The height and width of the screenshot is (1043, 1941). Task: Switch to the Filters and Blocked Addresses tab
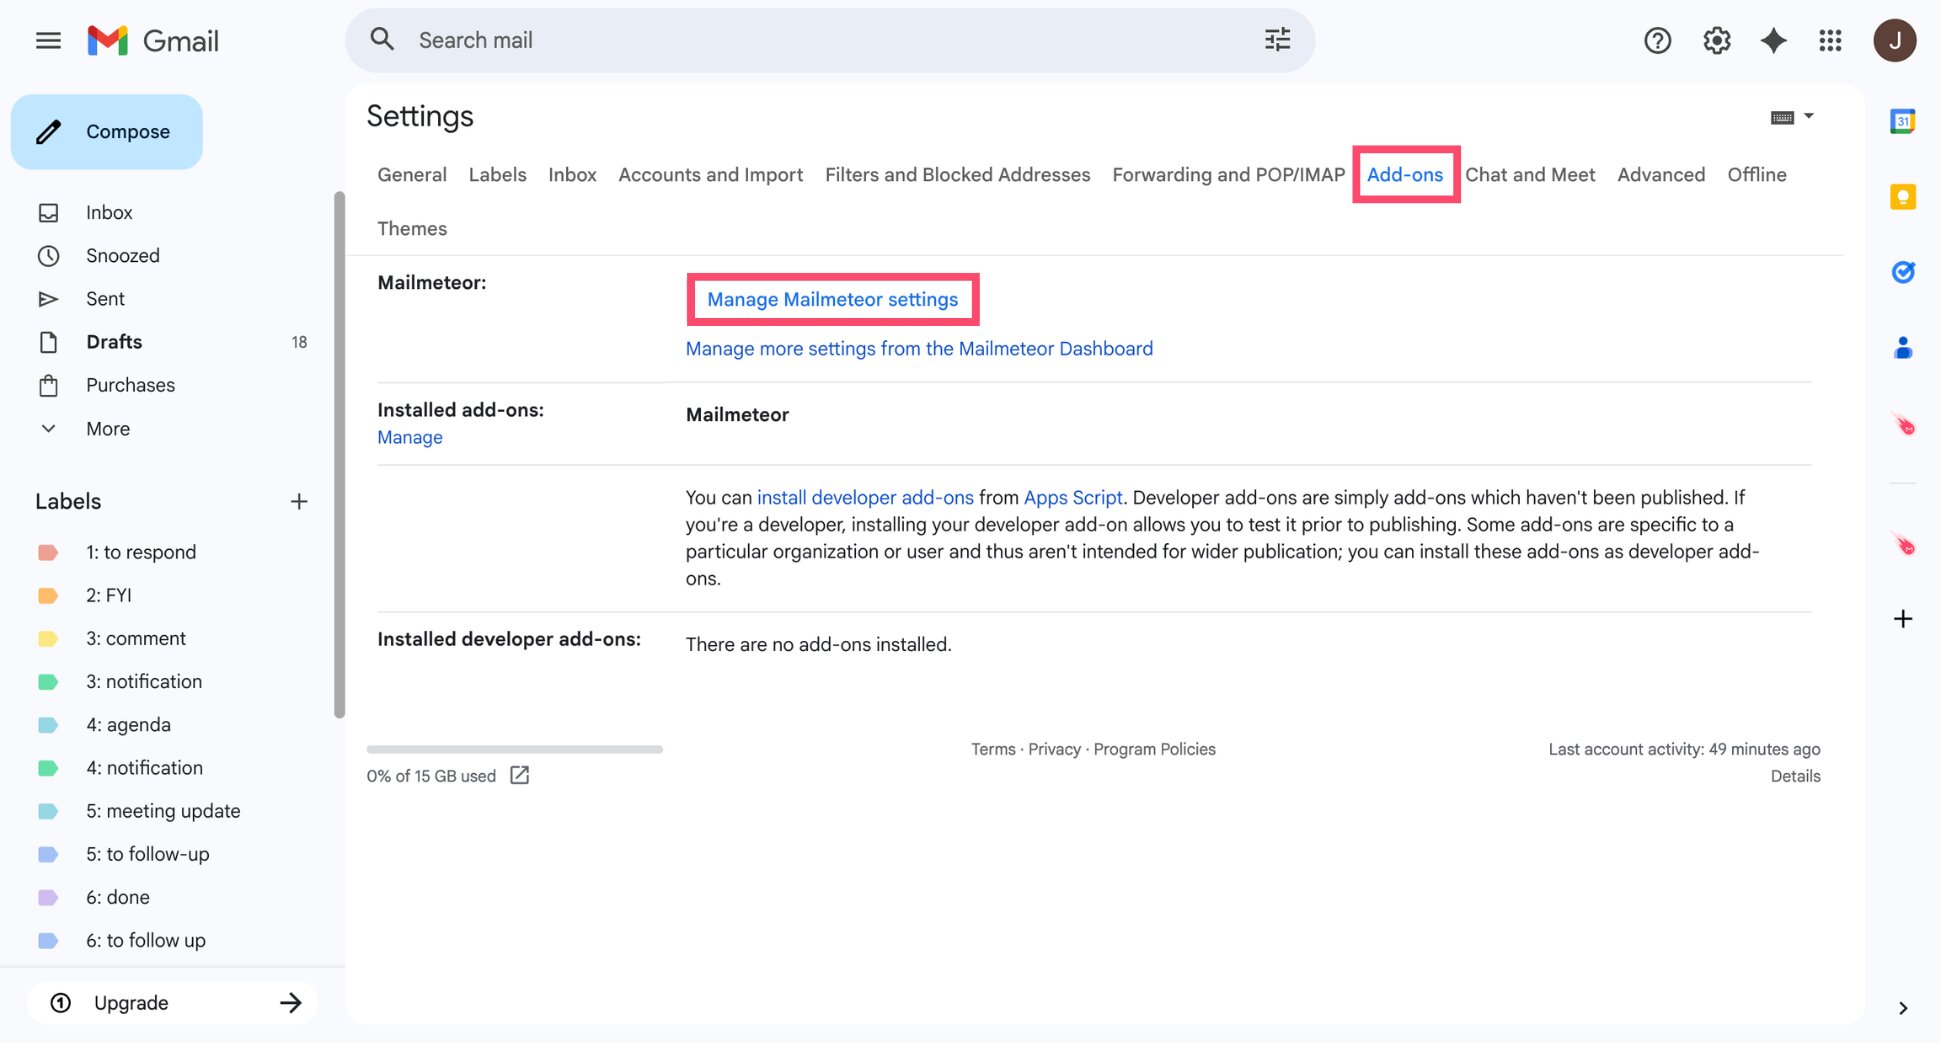click(957, 174)
